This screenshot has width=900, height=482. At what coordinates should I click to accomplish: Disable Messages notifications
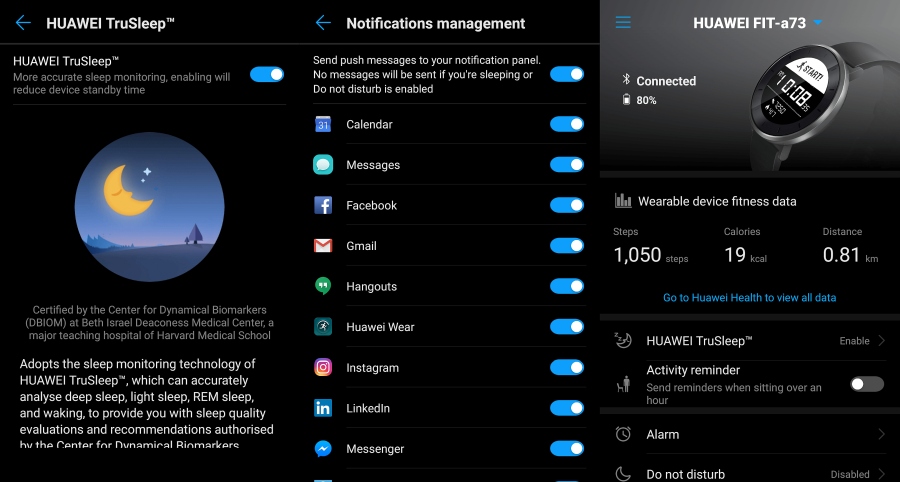point(567,165)
